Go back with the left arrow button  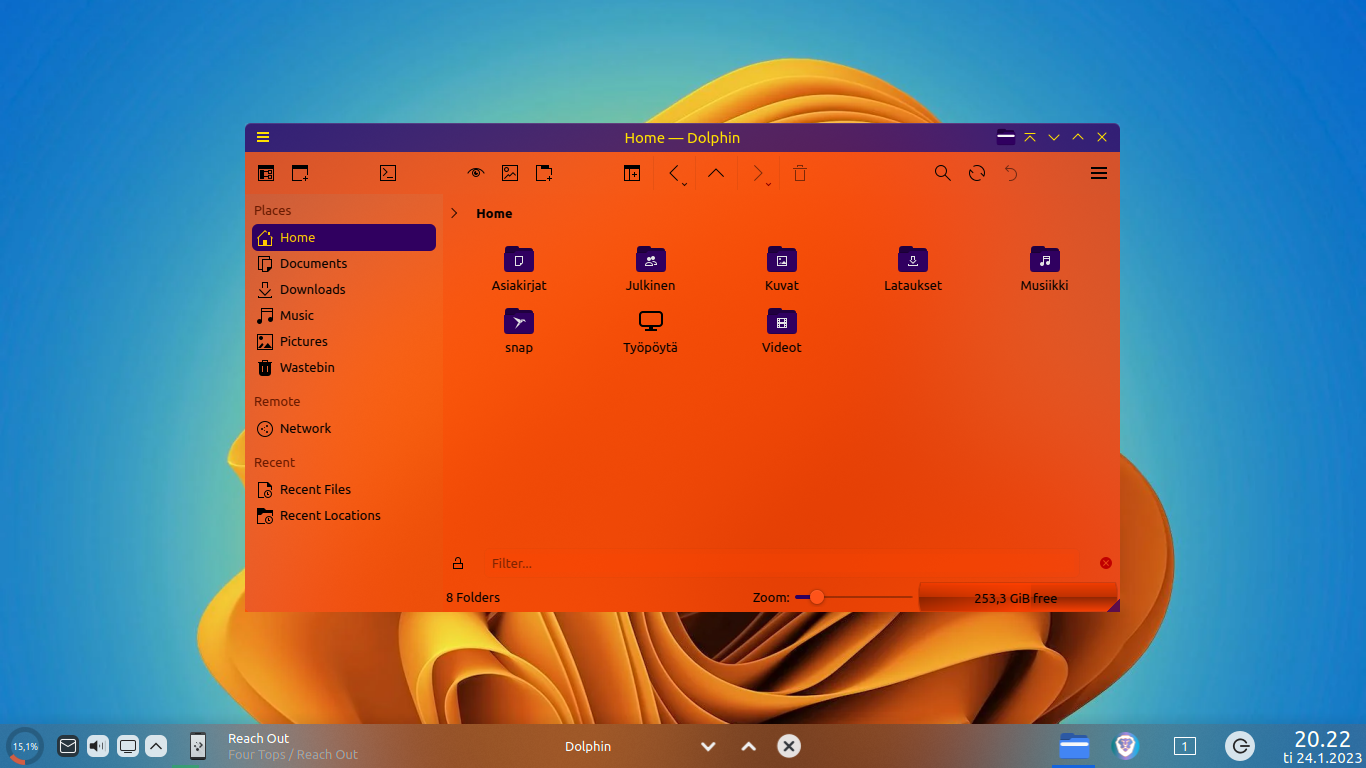[675, 173]
